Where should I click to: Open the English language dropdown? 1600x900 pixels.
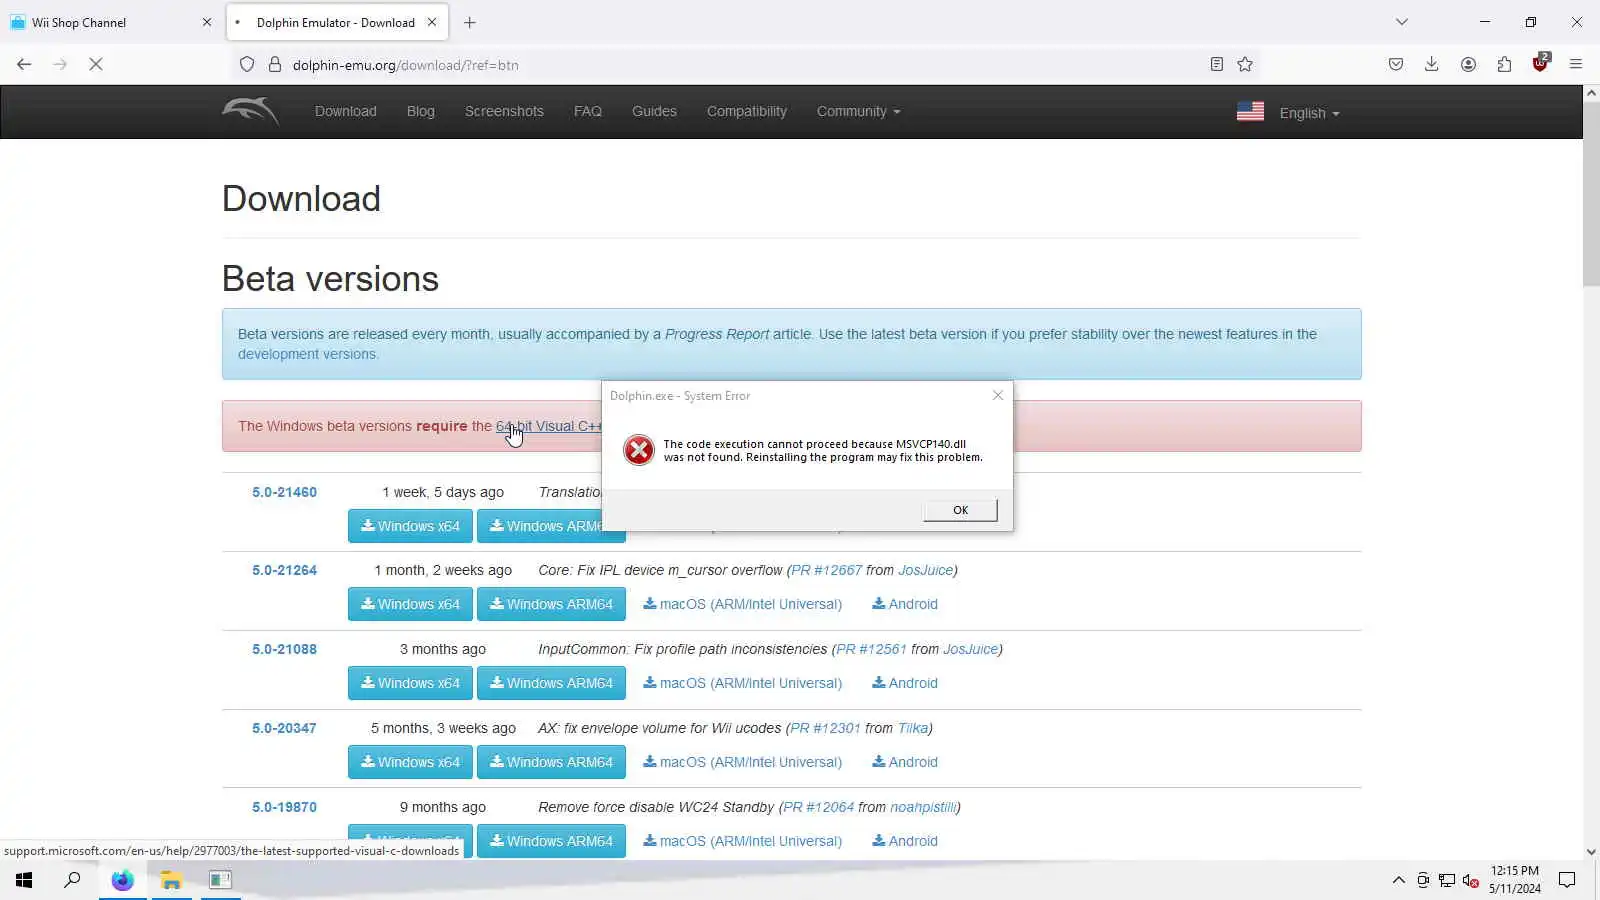[1309, 113]
